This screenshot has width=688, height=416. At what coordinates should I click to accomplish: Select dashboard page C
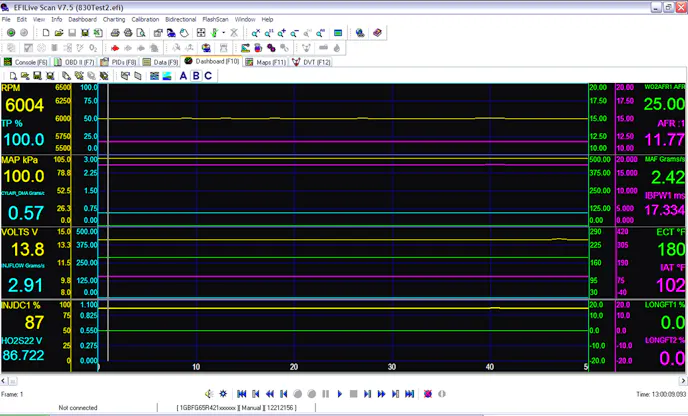coord(207,76)
